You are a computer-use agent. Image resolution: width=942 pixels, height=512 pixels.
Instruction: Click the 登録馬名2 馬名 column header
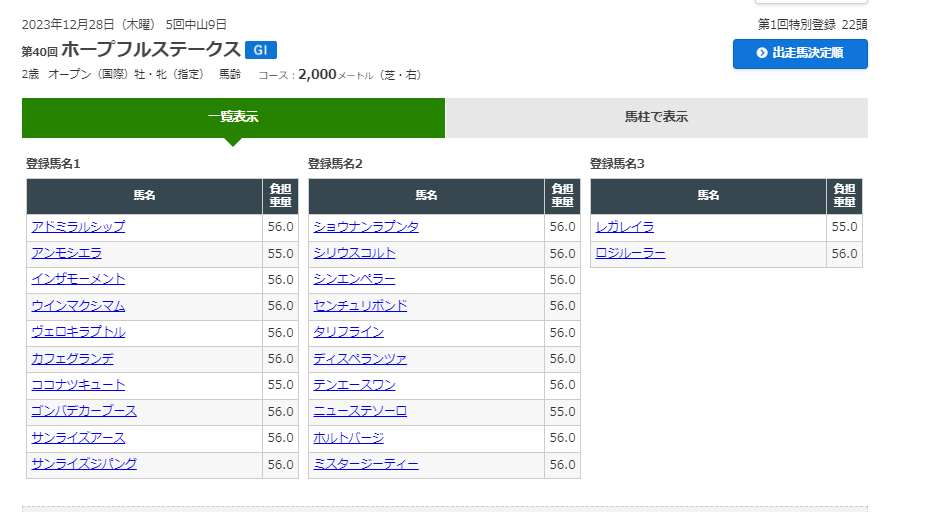coord(427,196)
